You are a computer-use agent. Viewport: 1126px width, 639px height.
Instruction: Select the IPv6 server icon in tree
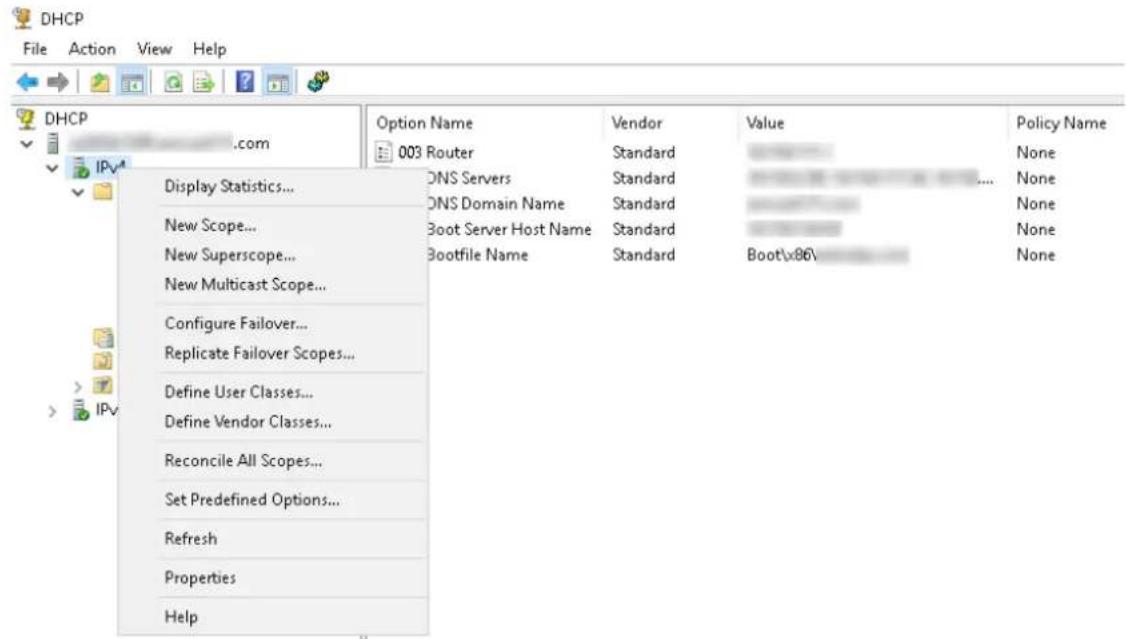tap(80, 410)
